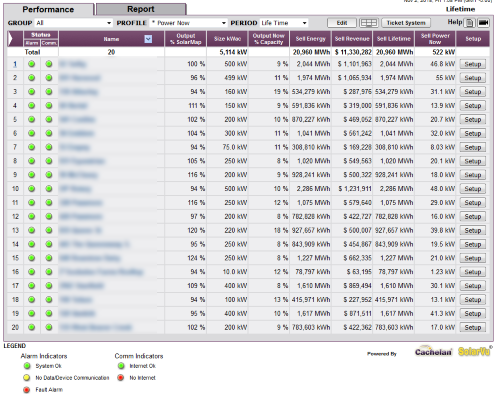Click alarm status indicator for row 12
The width and height of the screenshot is (495, 397).
pos(32,216)
